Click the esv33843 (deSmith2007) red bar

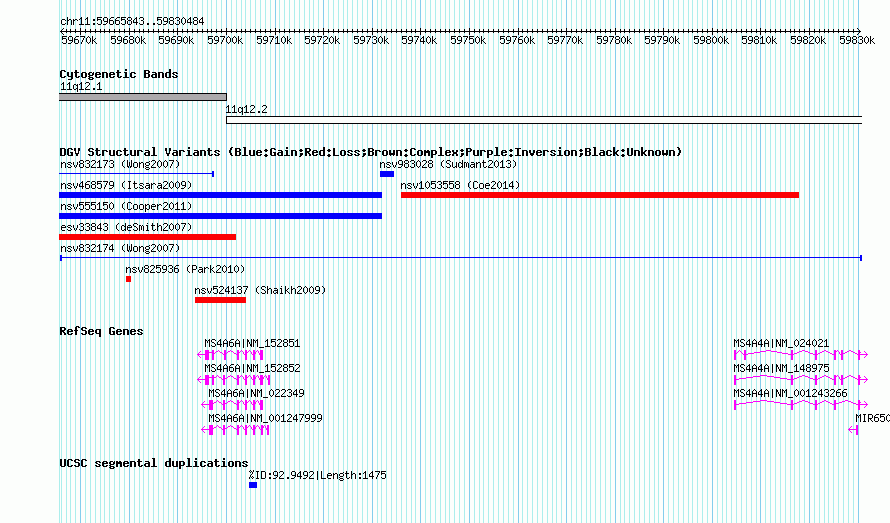pos(148,237)
